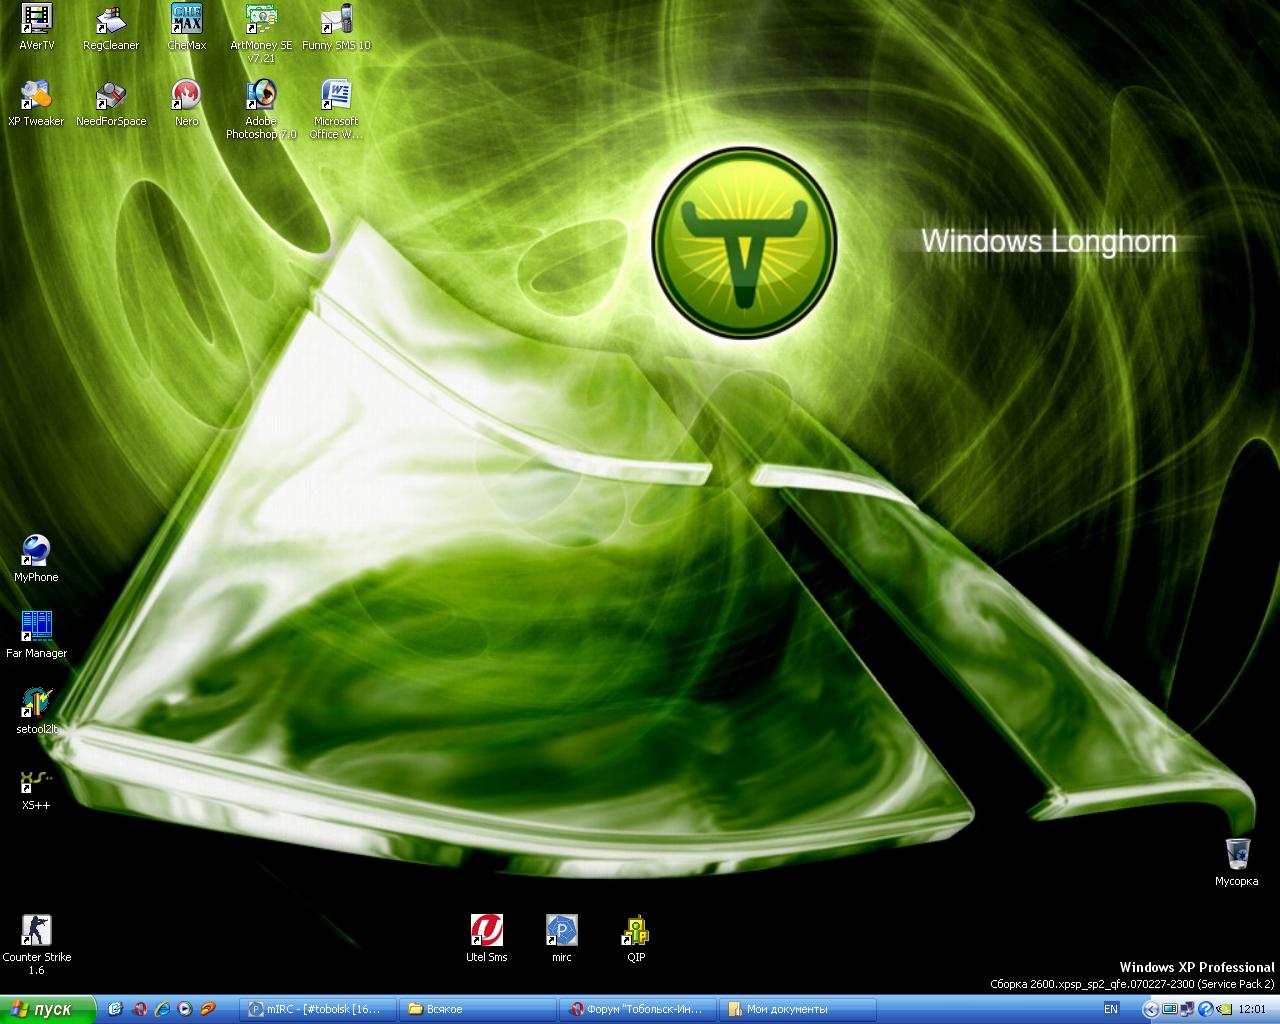Viewport: 1280px width, 1024px height.
Task: Switch to Всякое folder taskbar button
Action: click(x=478, y=1009)
